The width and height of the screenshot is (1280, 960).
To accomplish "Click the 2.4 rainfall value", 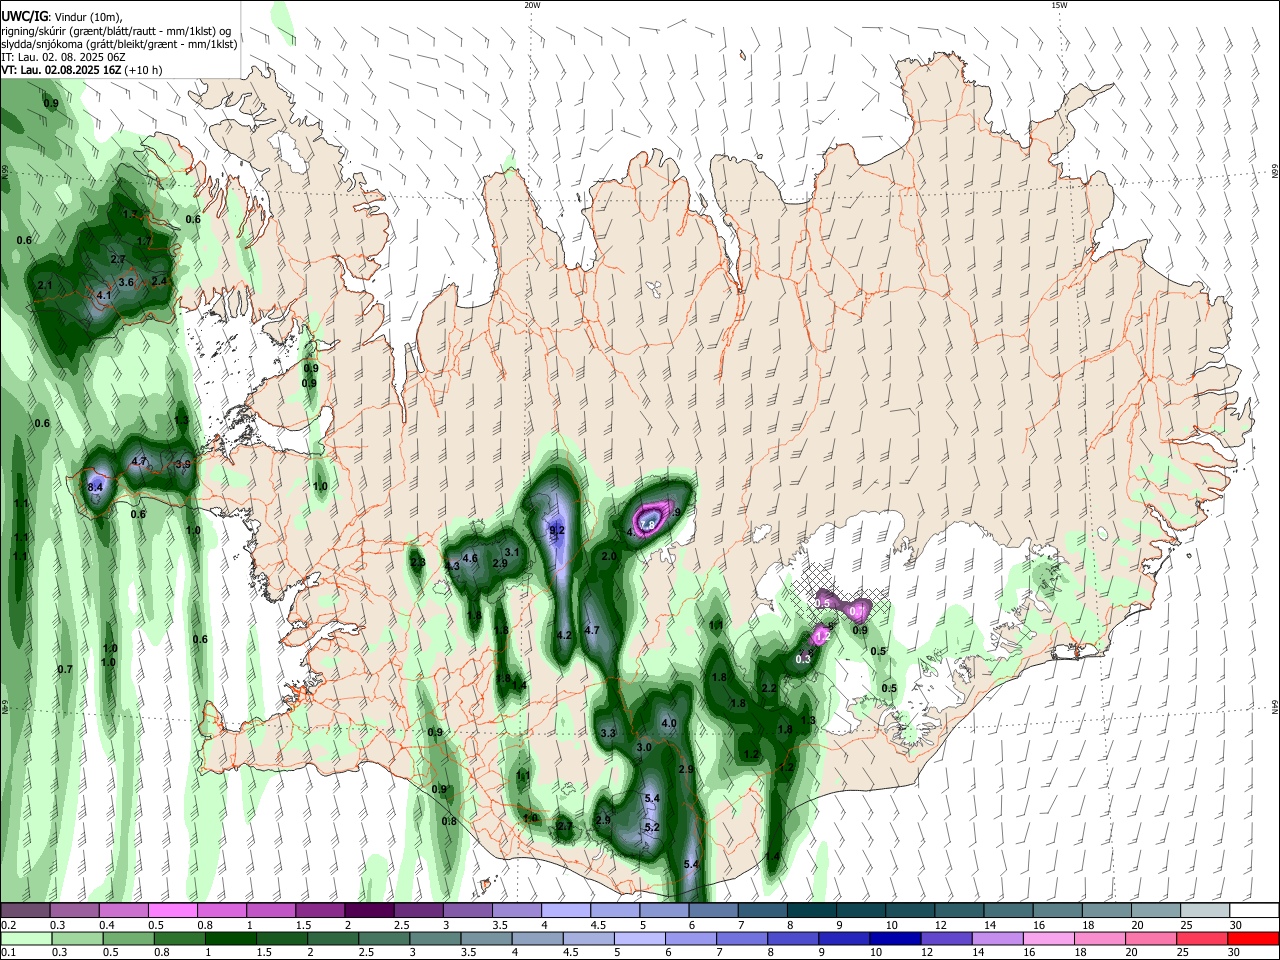I will 159,281.
